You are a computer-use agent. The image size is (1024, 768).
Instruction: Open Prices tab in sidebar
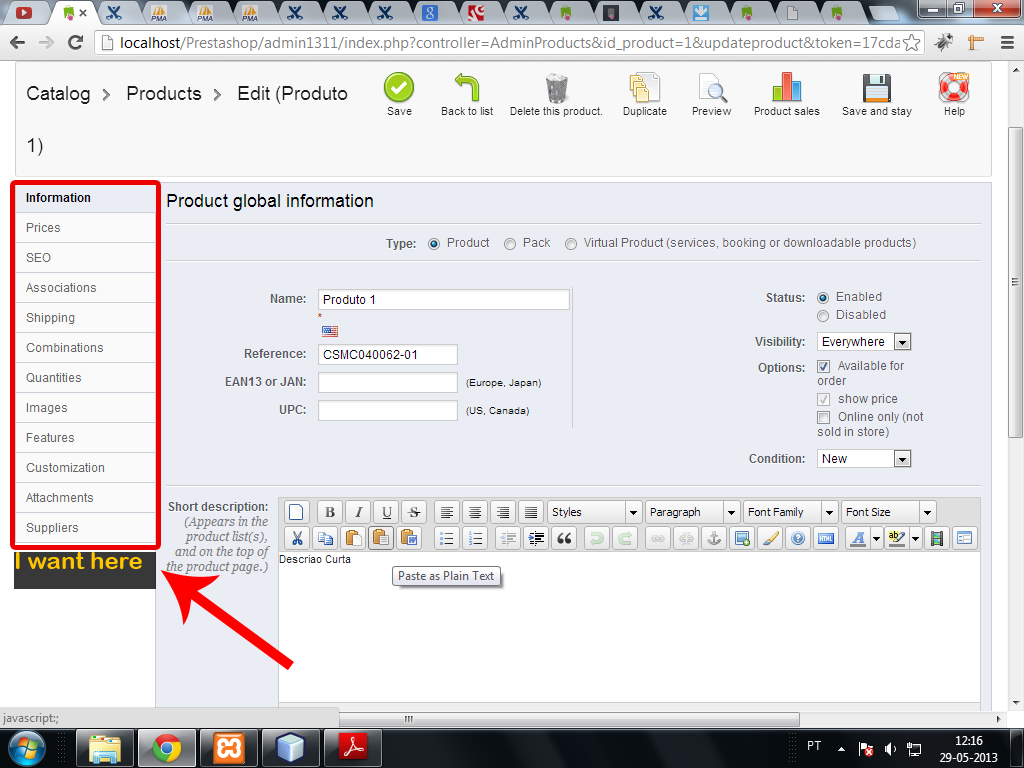pyautogui.click(x=86, y=228)
